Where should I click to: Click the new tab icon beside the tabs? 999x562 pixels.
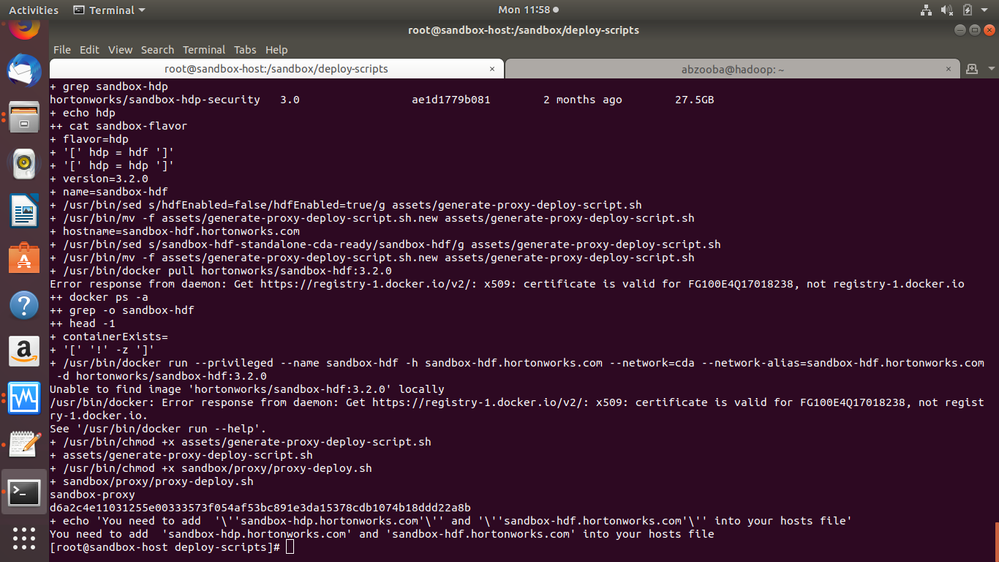pyautogui.click(x=972, y=69)
